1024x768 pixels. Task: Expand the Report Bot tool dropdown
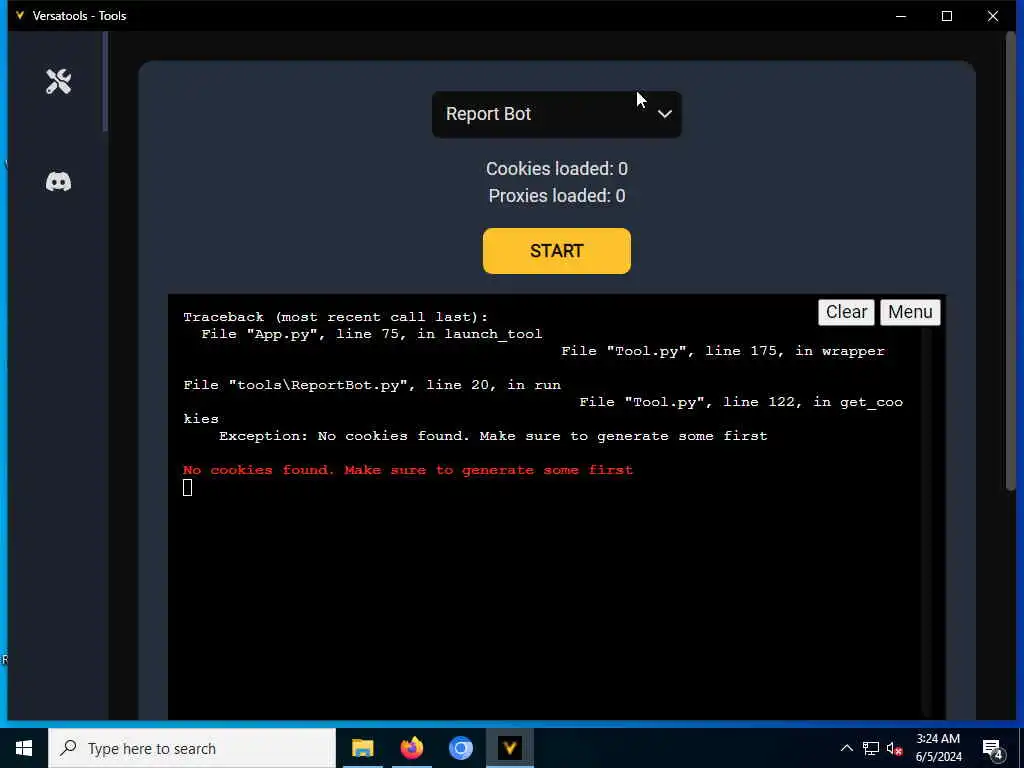[556, 114]
